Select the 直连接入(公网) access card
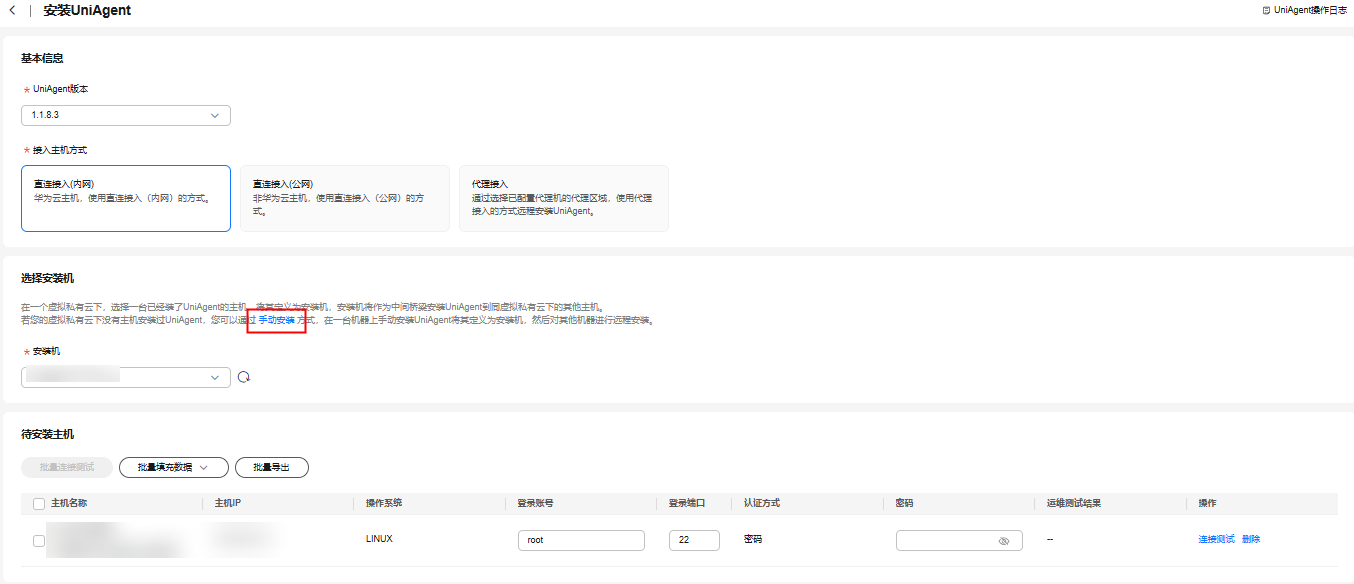The height and width of the screenshot is (584, 1354). tap(345, 198)
